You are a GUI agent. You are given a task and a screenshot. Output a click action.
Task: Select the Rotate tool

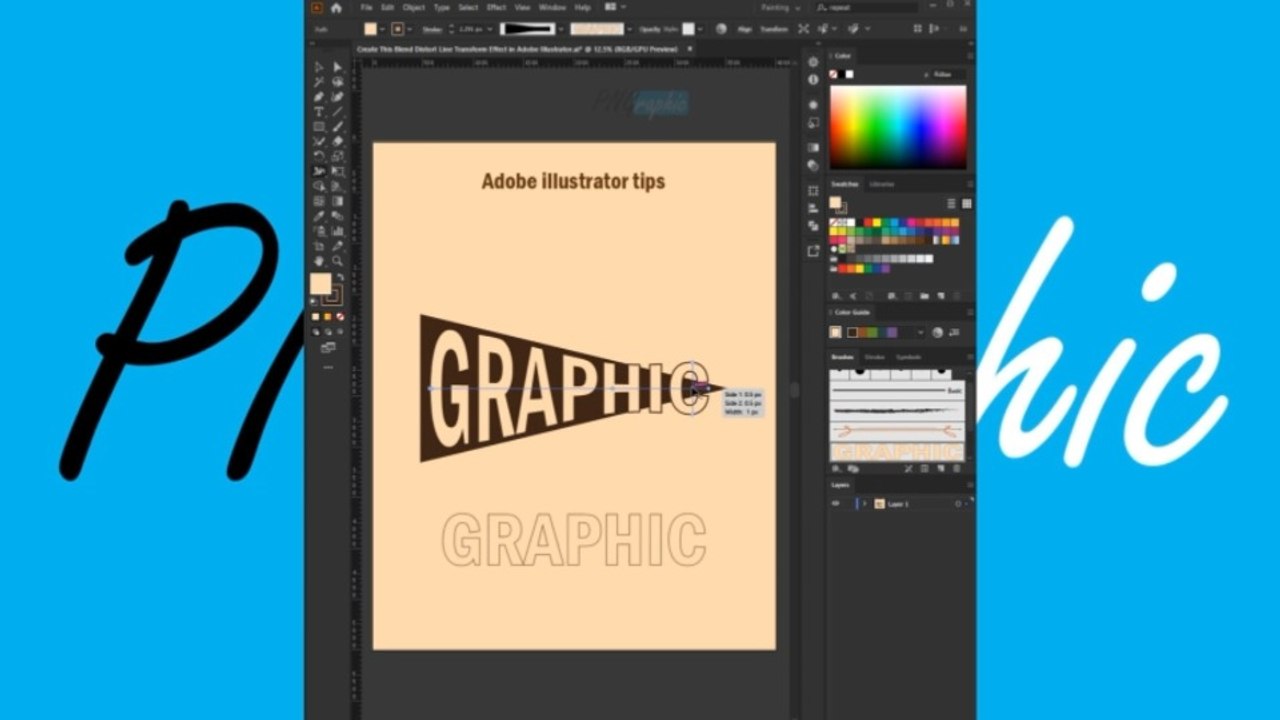tap(319, 156)
